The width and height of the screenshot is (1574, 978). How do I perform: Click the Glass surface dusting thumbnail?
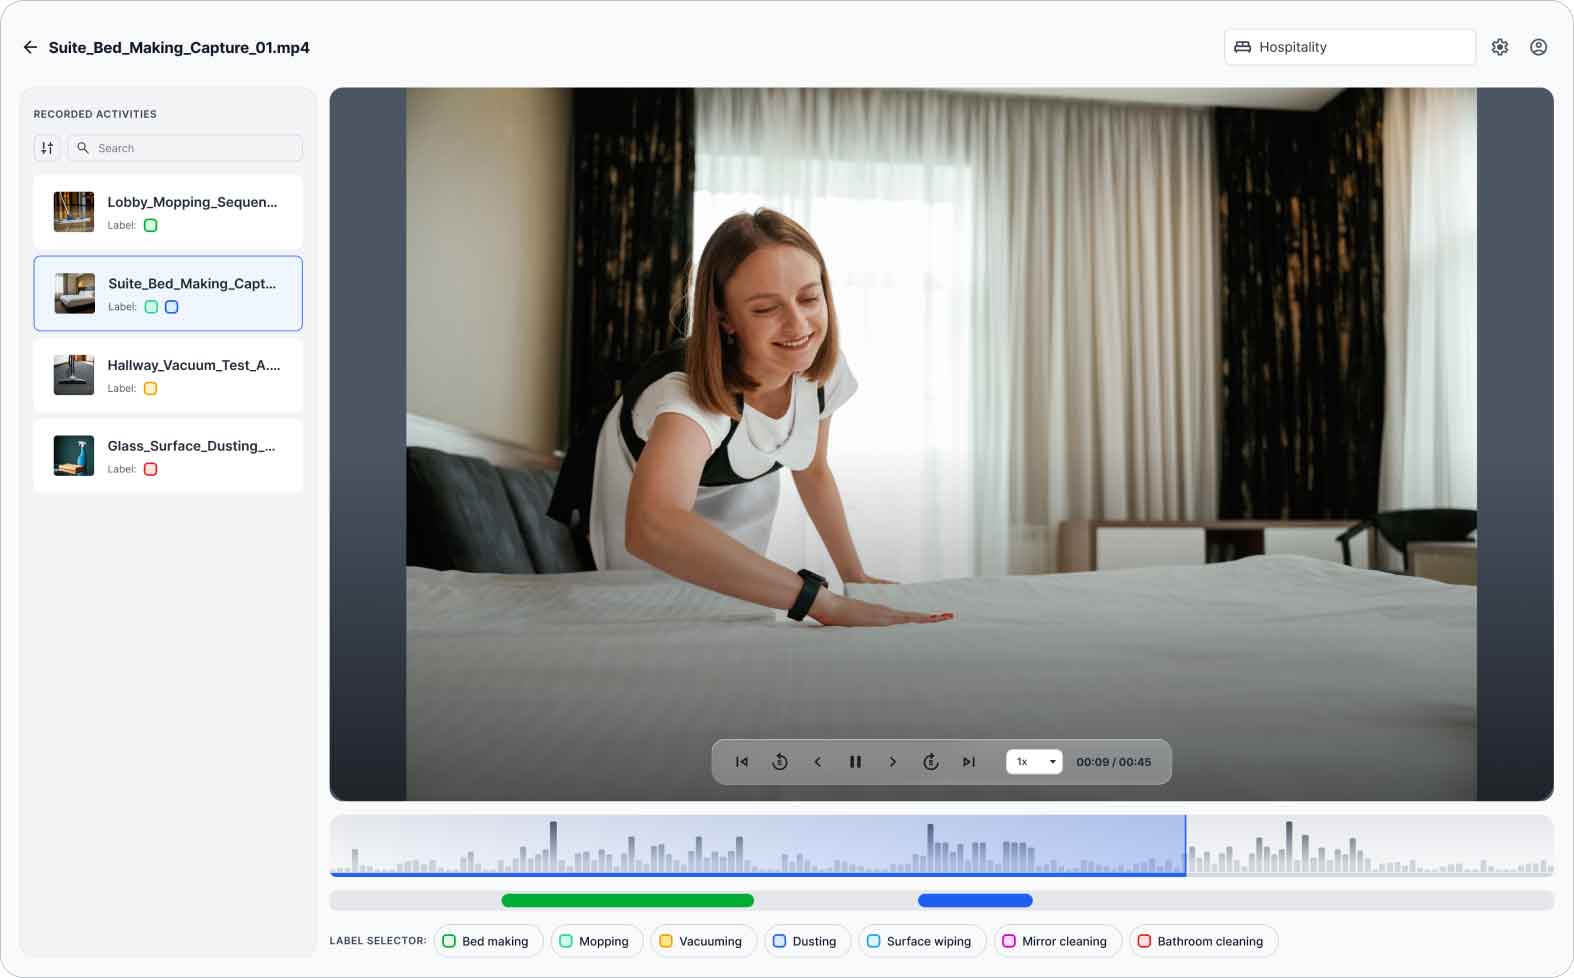(x=74, y=456)
